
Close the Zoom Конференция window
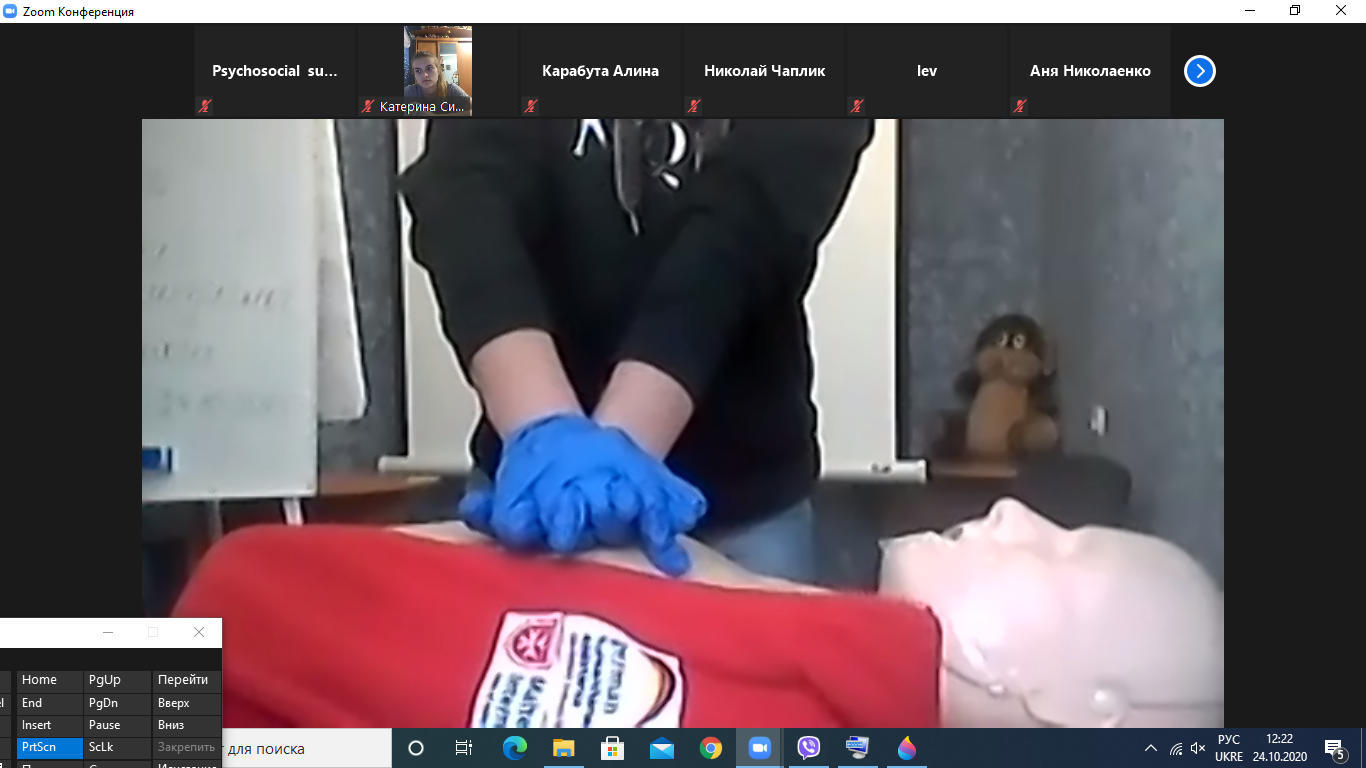tap(1342, 11)
